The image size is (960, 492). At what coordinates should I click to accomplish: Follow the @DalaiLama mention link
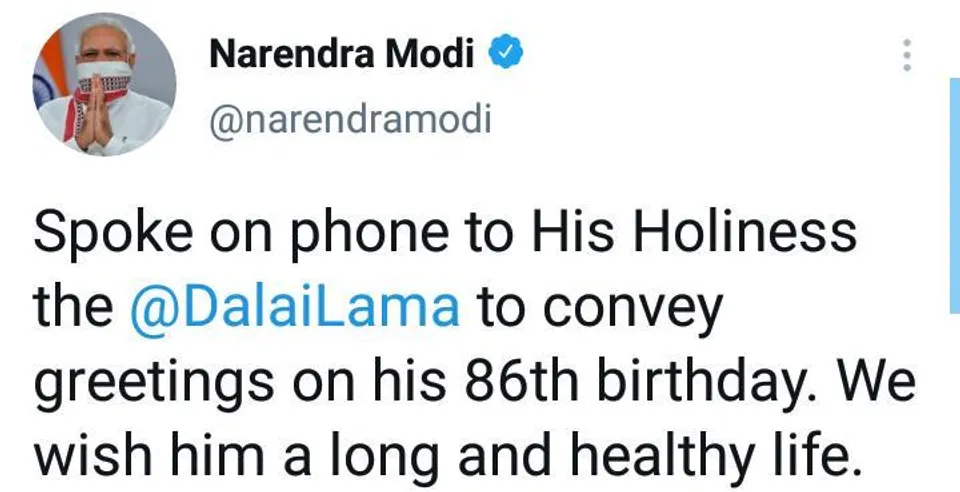[295, 306]
